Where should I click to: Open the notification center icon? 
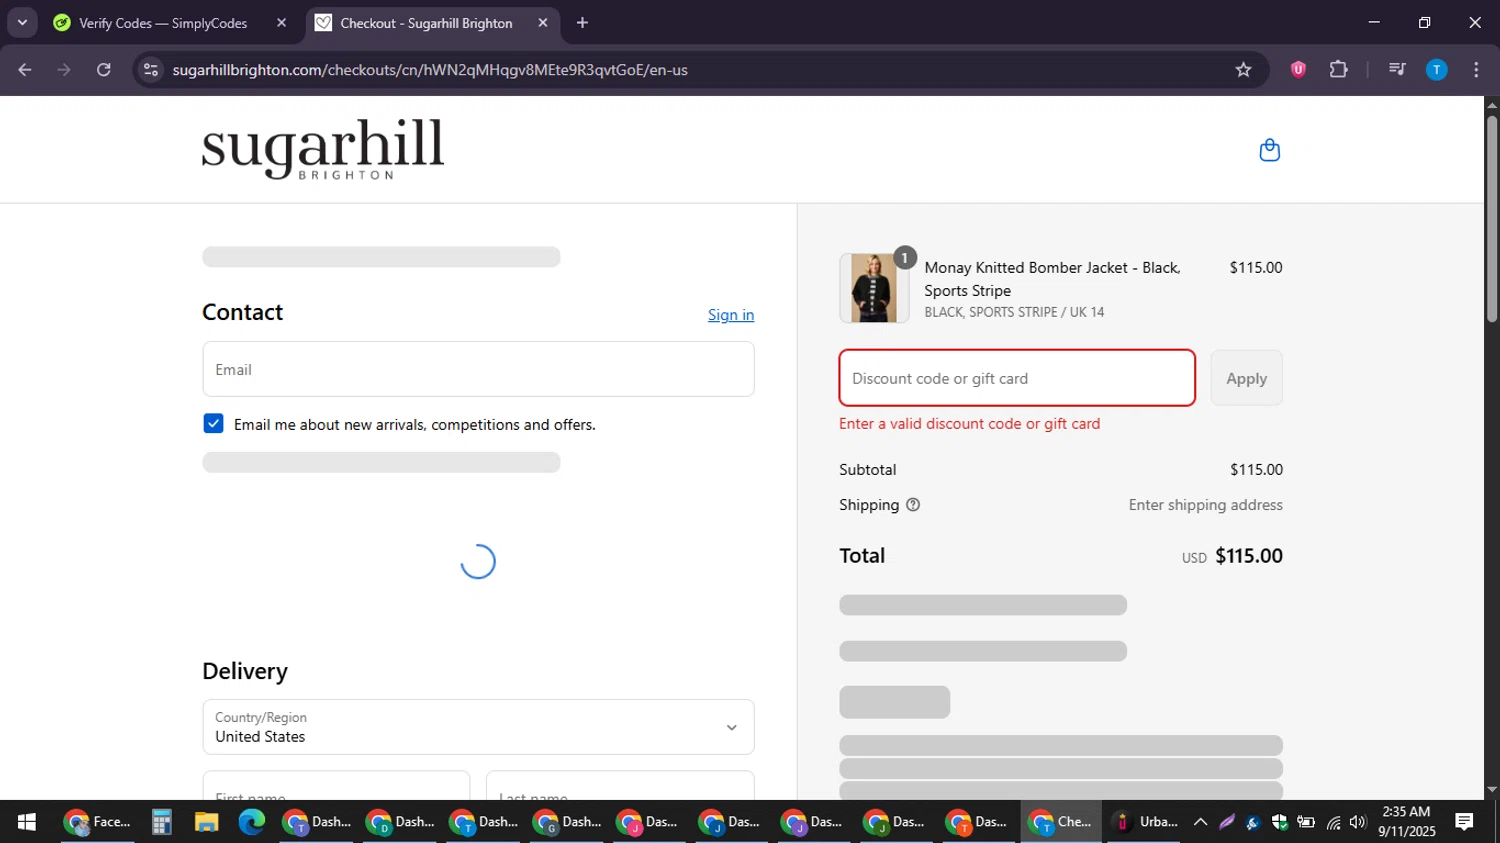click(x=1465, y=822)
